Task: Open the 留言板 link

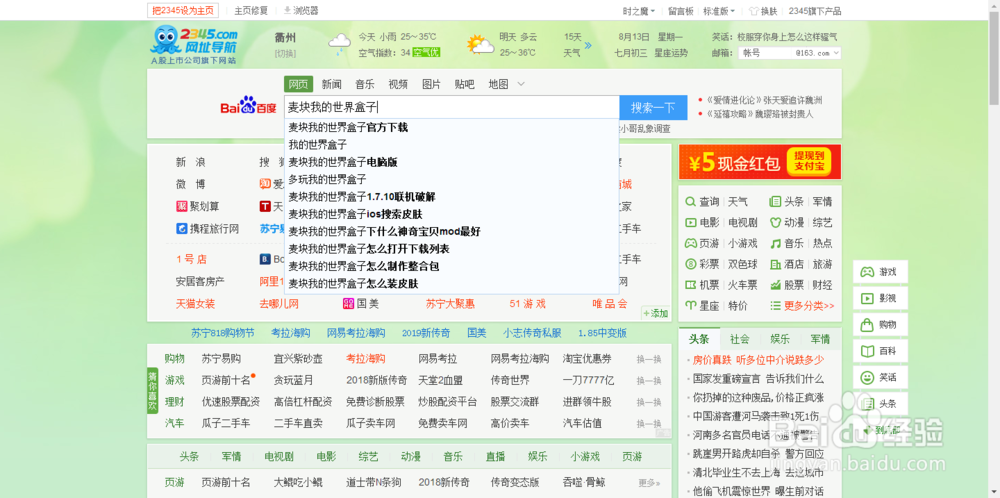Action: [681, 11]
